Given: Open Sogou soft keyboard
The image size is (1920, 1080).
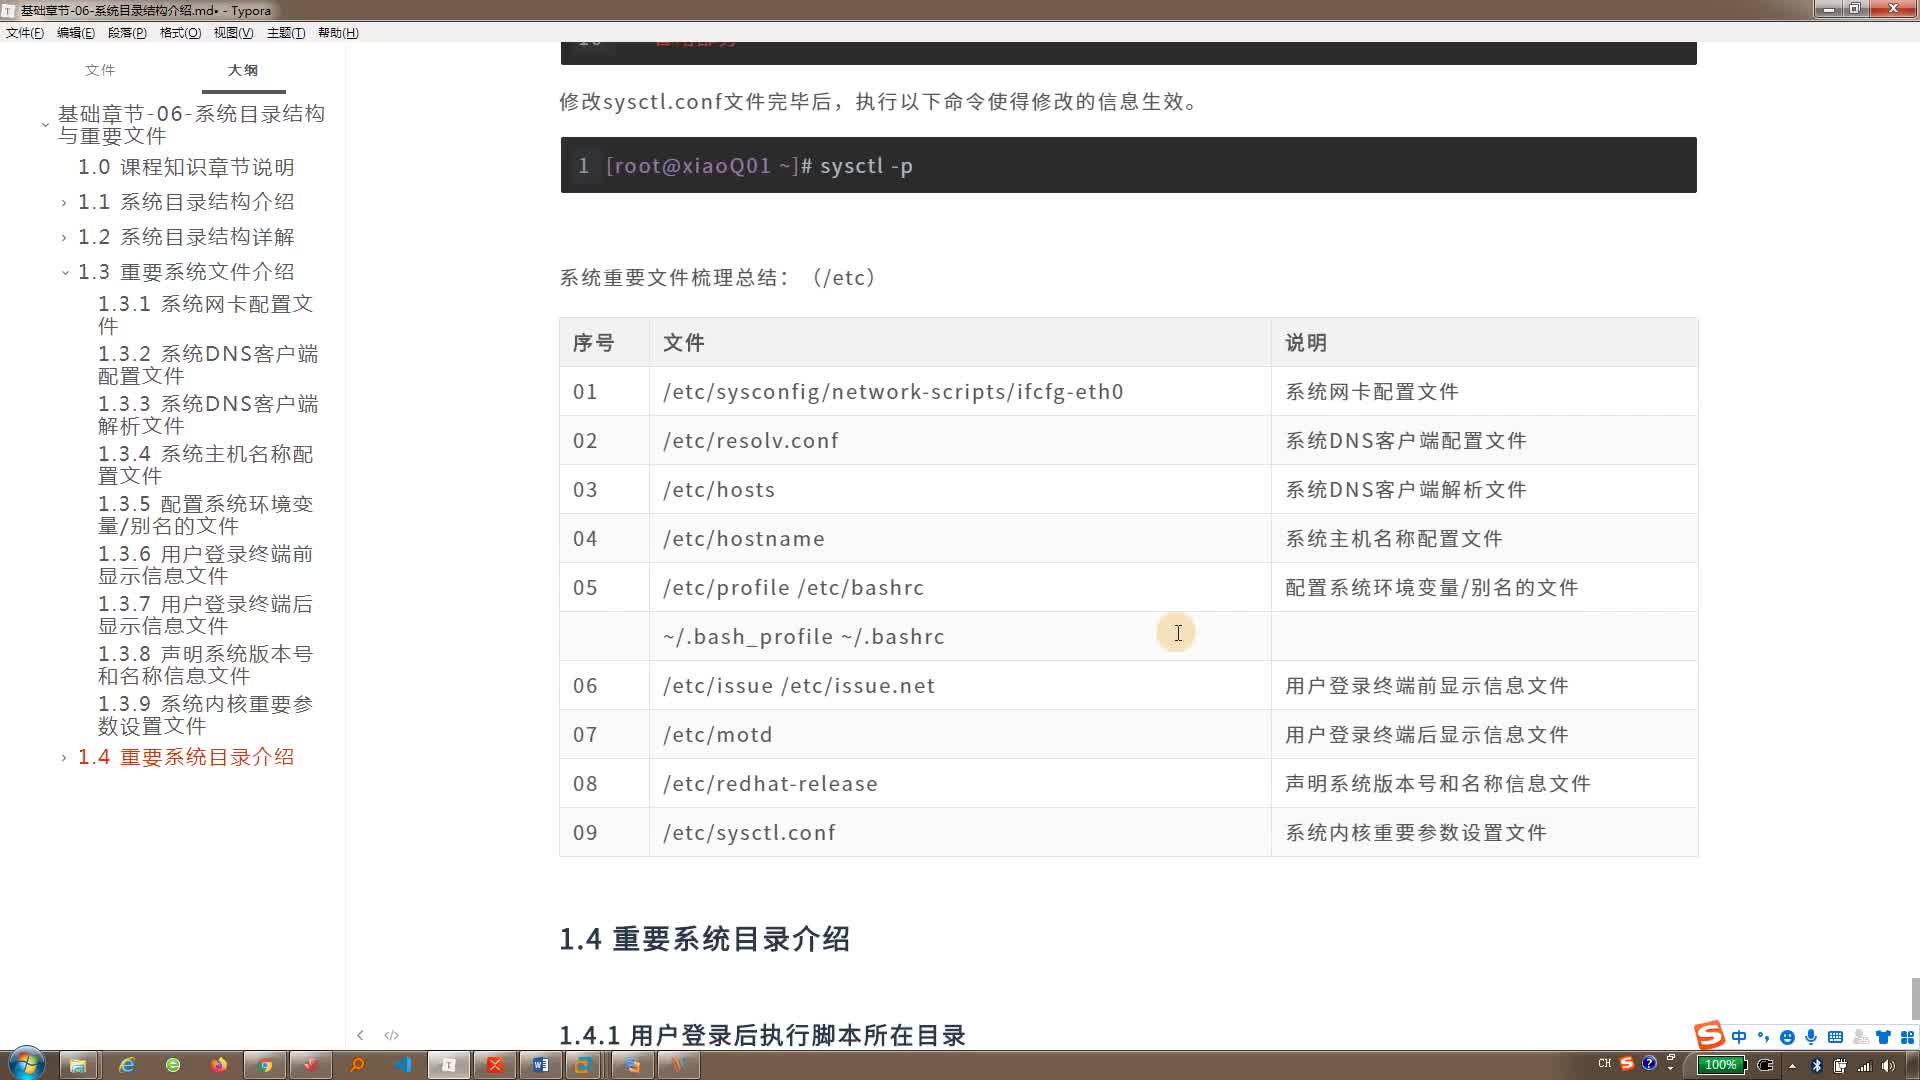Looking at the screenshot, I should (1835, 1037).
